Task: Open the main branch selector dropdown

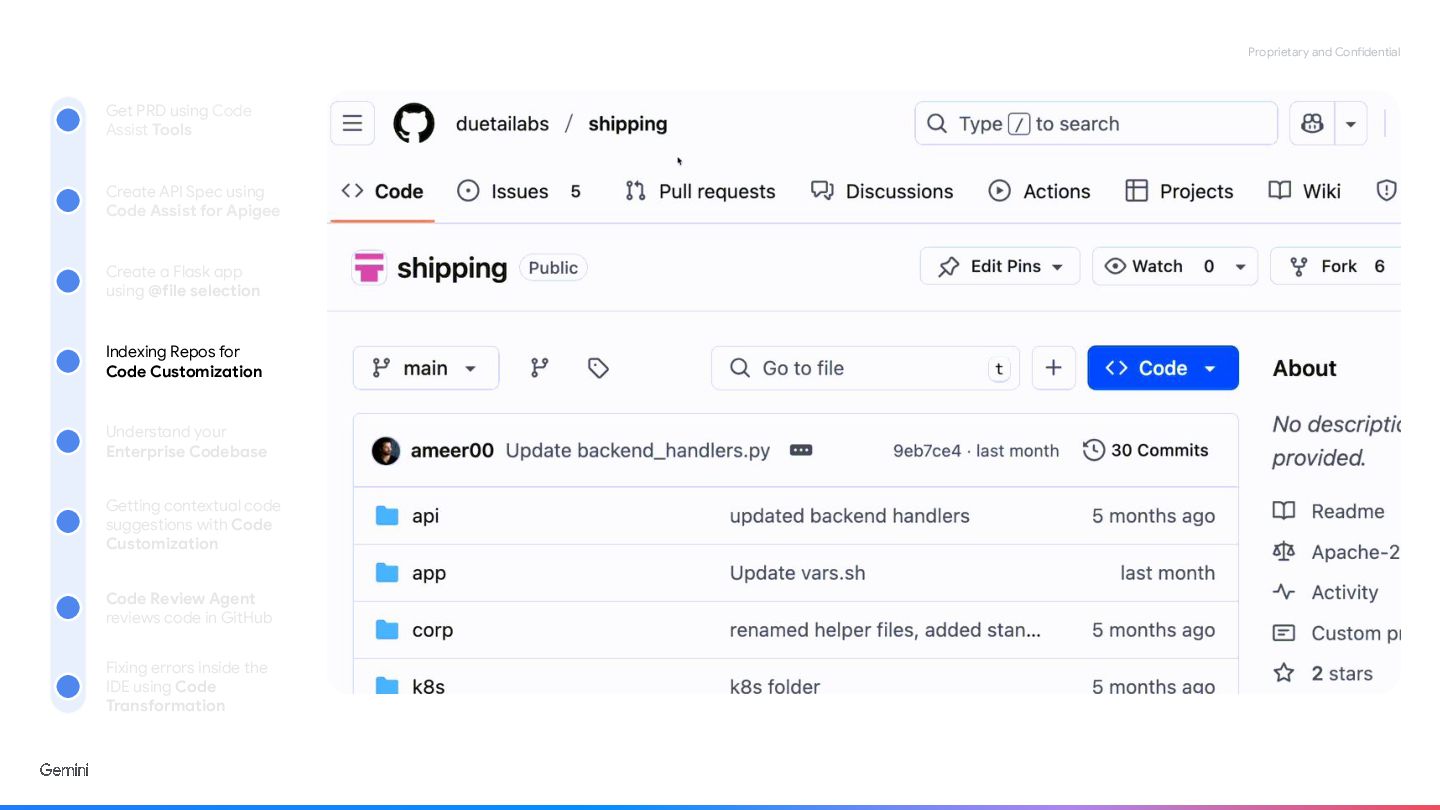Action: [x=426, y=368]
